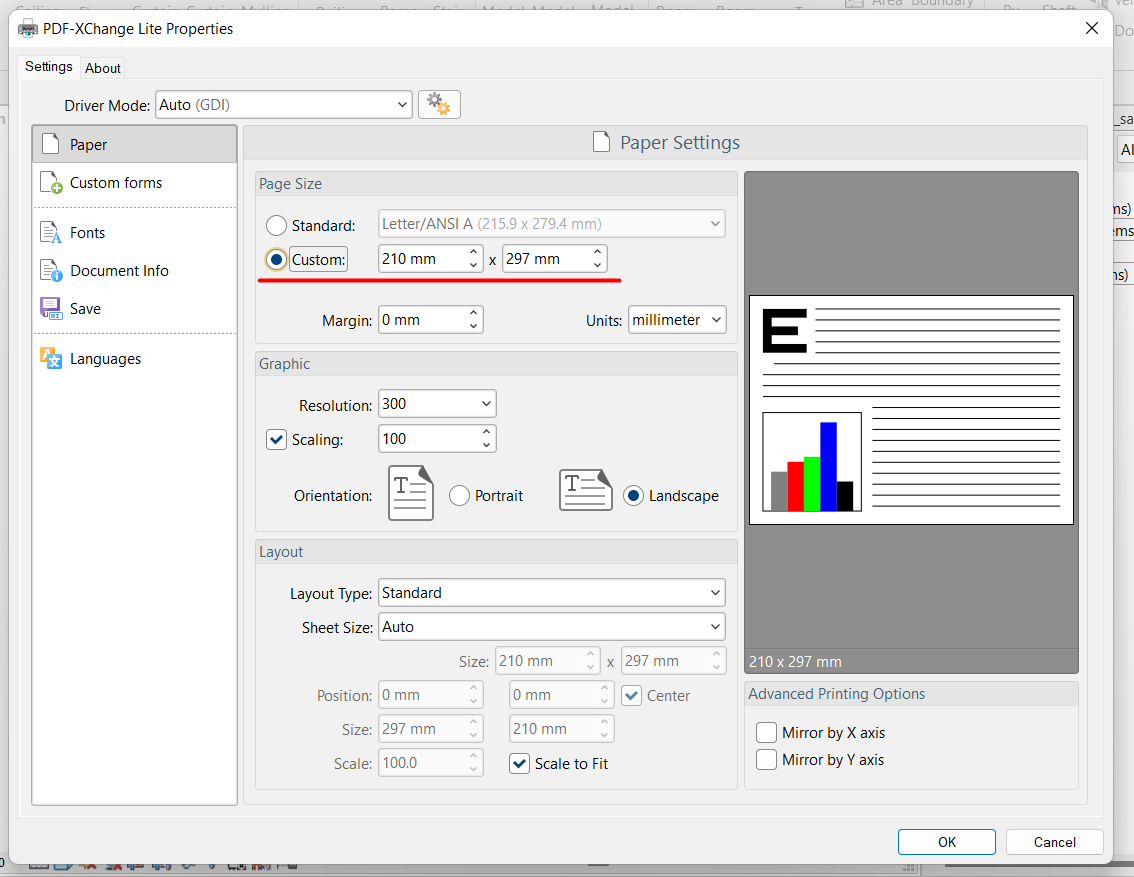Screen dimensions: 1134x877
Task: Choose Portrait orientation radio button
Action: tap(459, 495)
